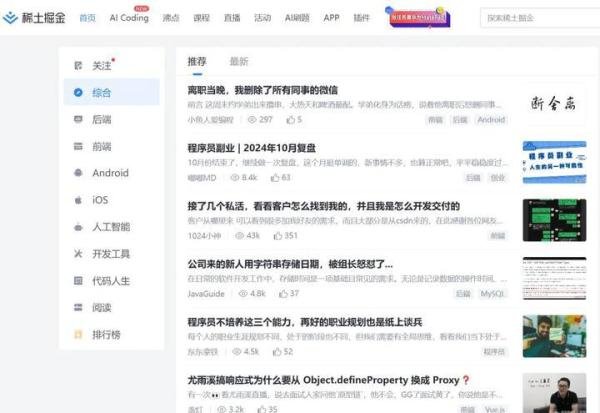Click the 程序员副业 blue thumbnail
Image resolution: width=600 pixels, height=413 pixels.
click(x=554, y=162)
